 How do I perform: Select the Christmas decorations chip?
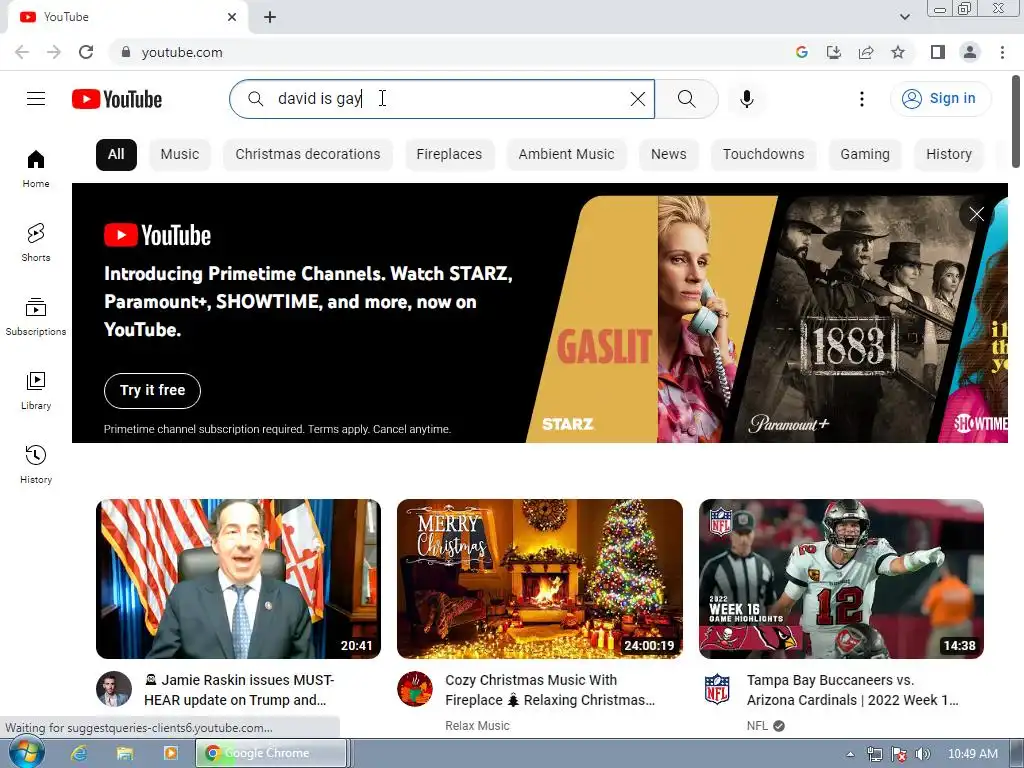[x=308, y=154]
